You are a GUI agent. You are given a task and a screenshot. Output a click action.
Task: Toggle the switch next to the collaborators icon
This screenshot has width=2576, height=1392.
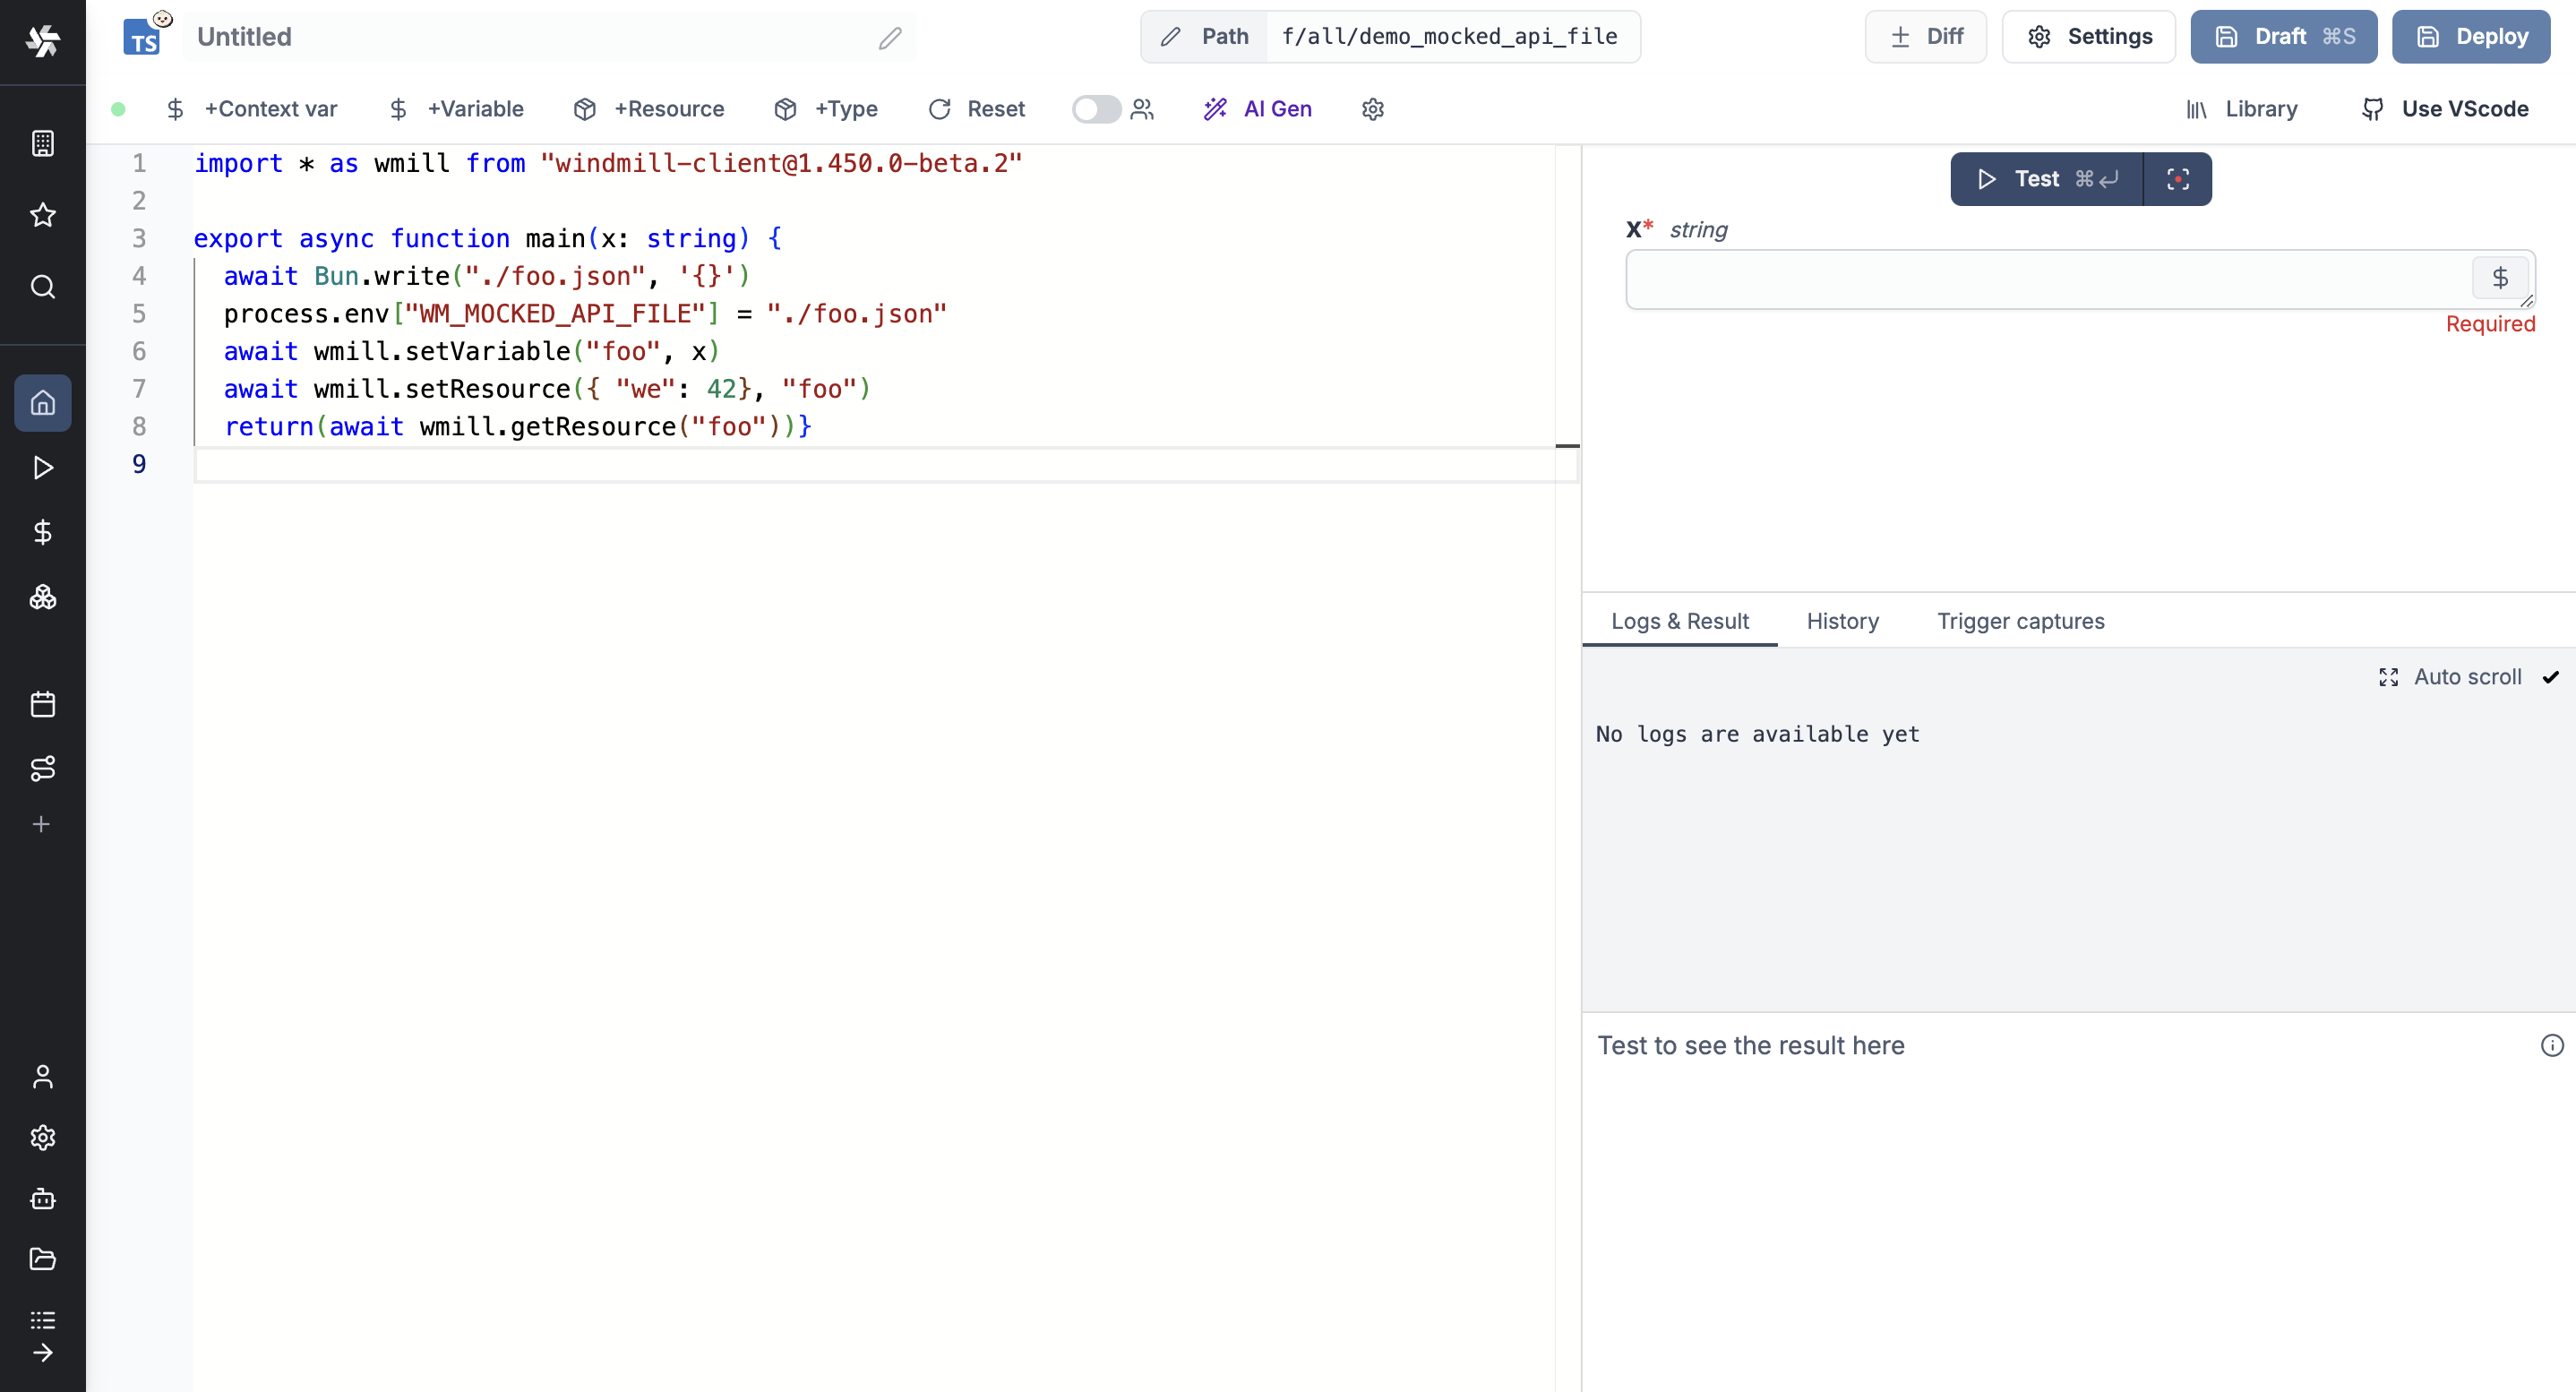(x=1095, y=109)
